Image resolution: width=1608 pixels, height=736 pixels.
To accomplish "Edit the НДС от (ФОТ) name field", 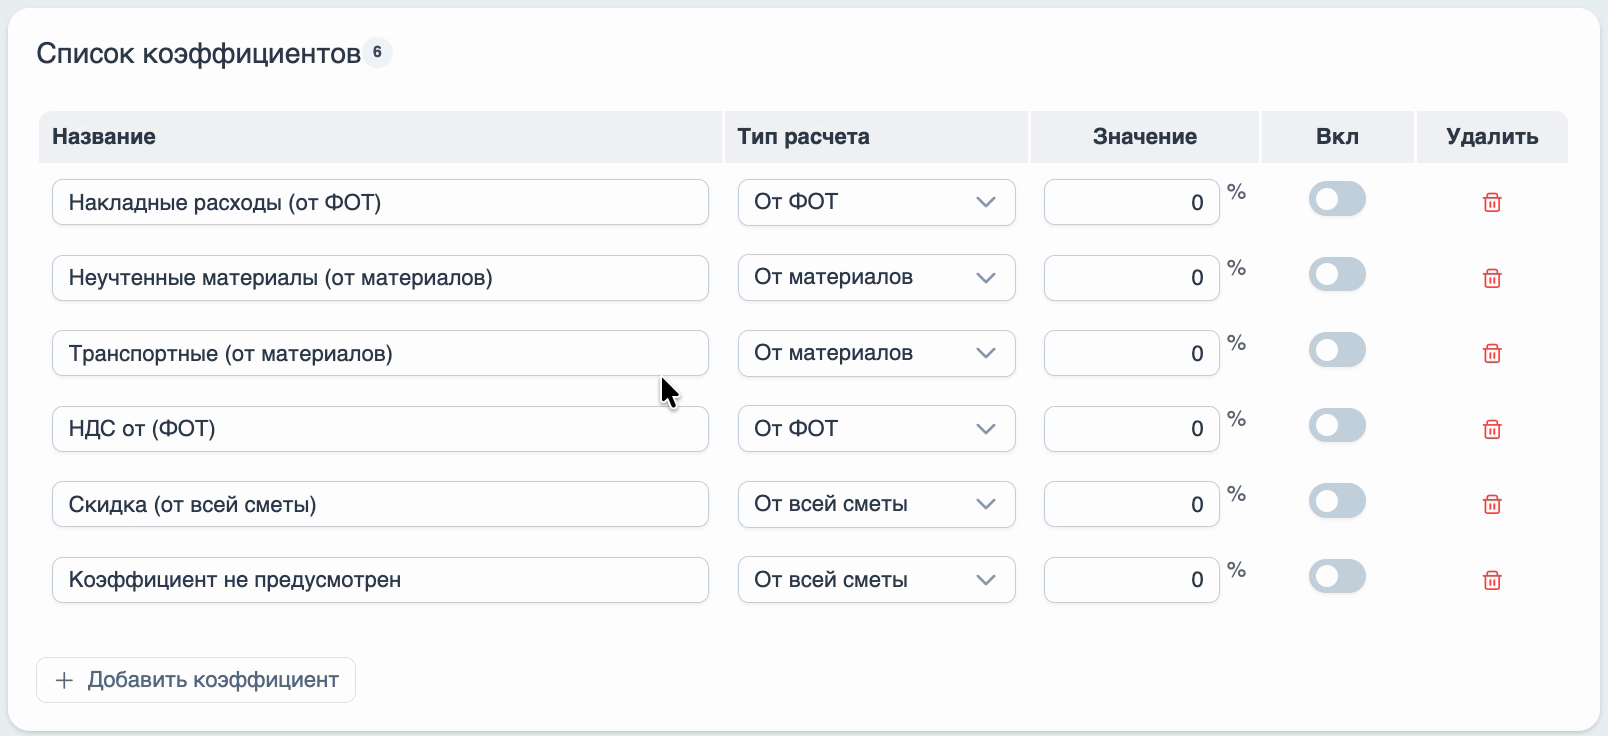I will pos(380,429).
